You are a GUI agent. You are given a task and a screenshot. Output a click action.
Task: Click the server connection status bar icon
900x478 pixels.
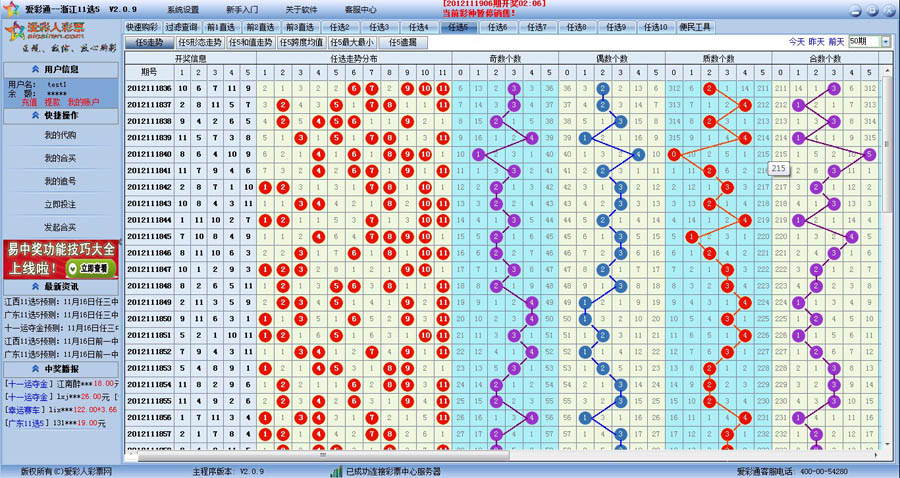336,472
